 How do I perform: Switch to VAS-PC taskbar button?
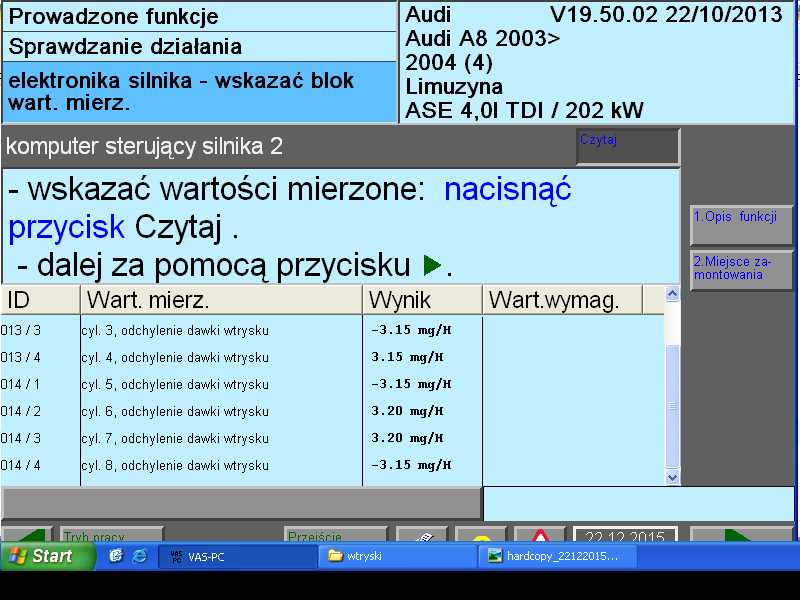[238, 557]
